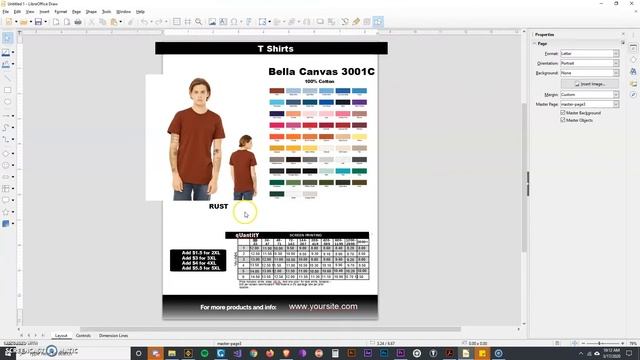Switch to the Controls layer tab

coord(83,336)
